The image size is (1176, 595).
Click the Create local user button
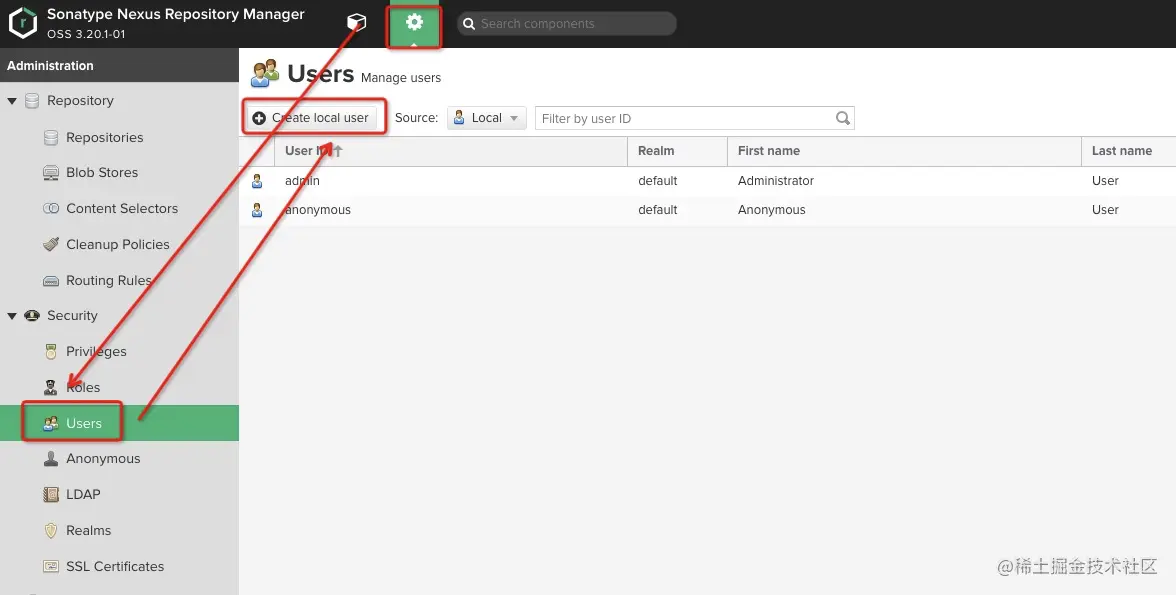click(x=312, y=118)
